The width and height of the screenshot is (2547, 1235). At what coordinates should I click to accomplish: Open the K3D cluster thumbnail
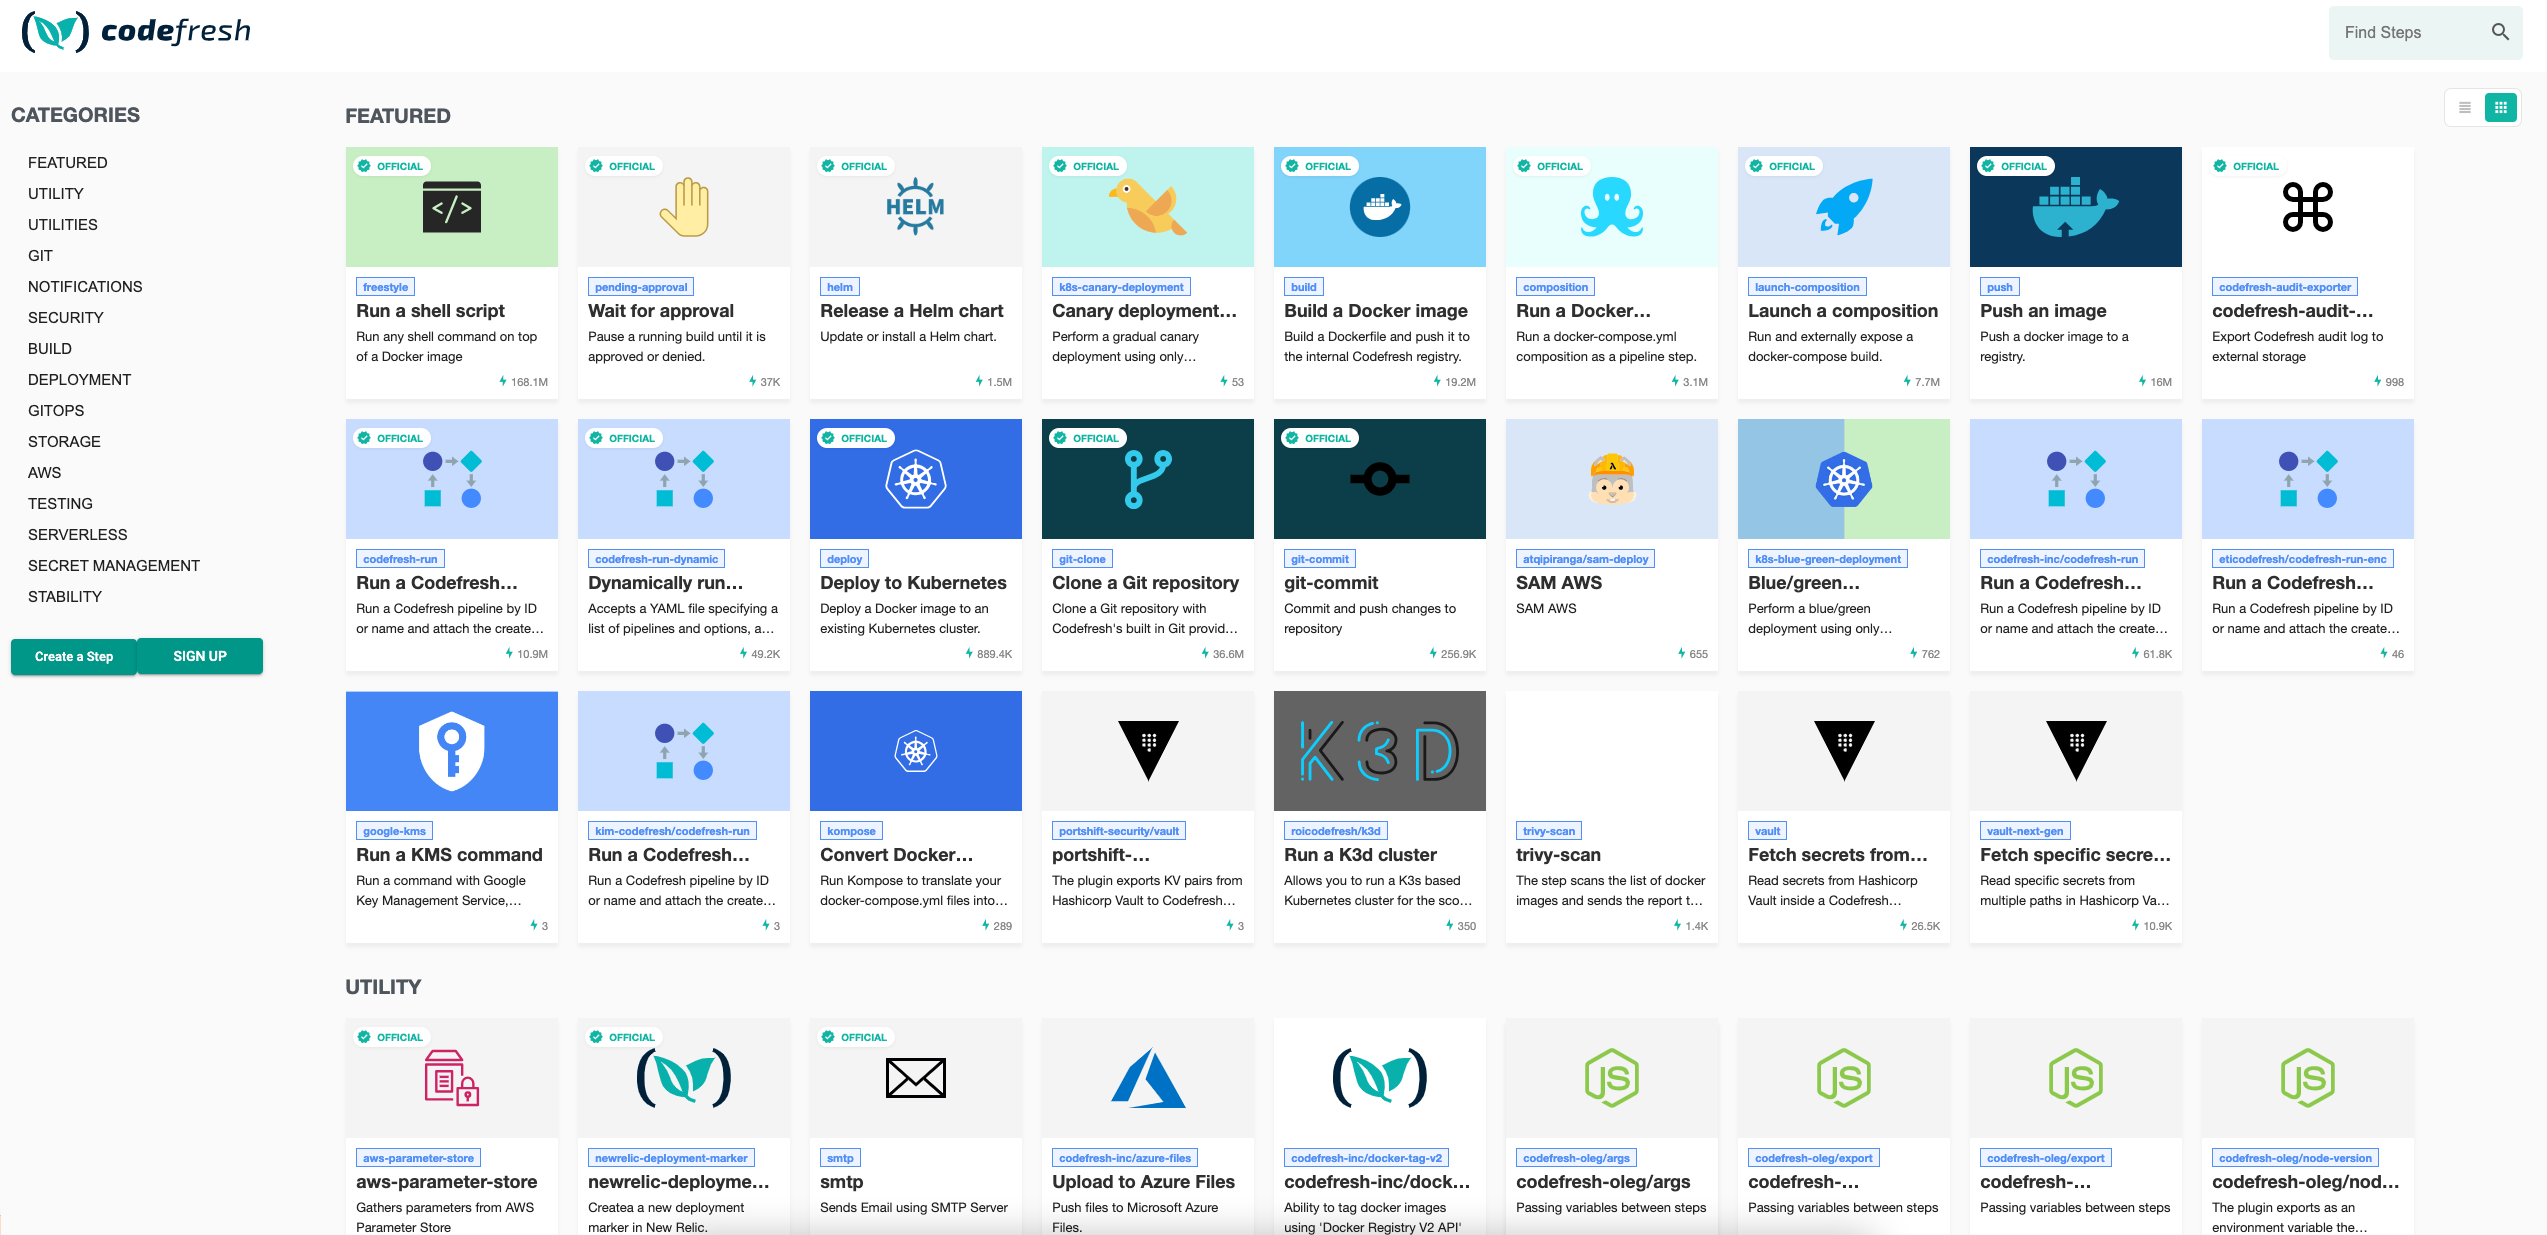click(1379, 751)
